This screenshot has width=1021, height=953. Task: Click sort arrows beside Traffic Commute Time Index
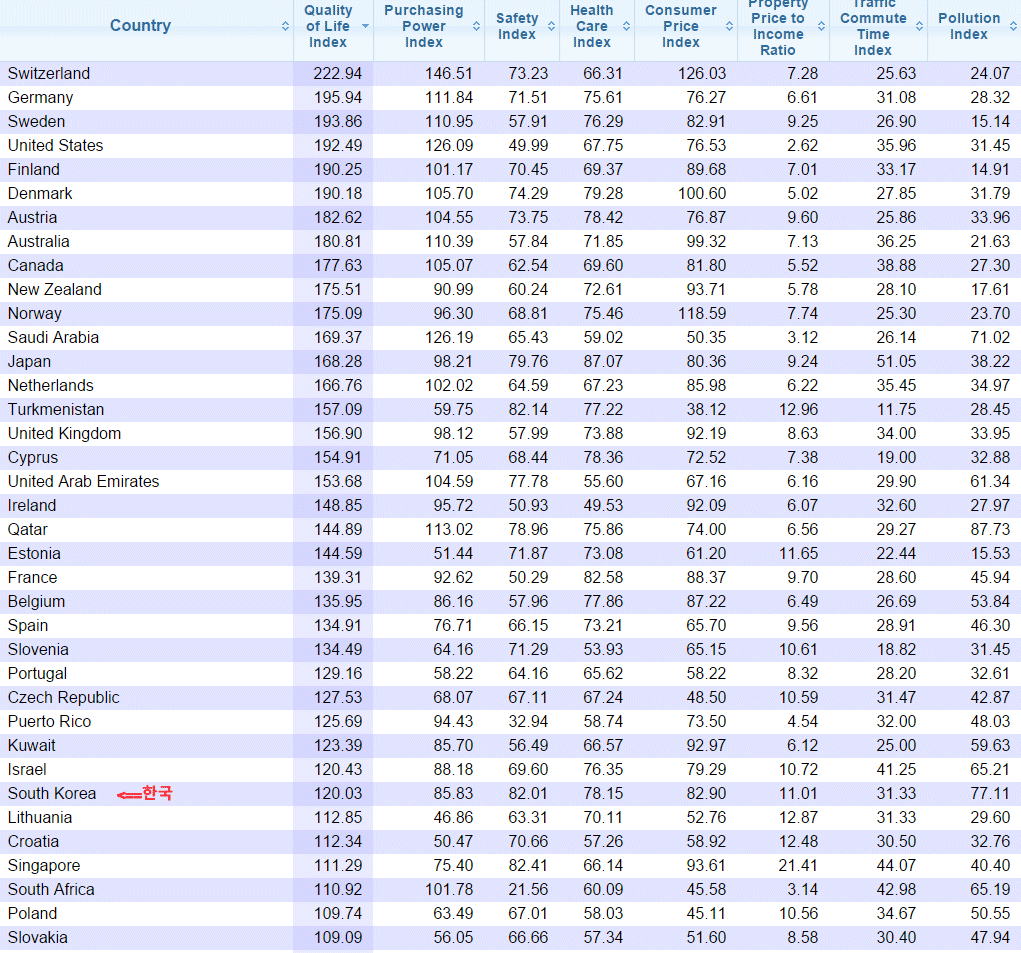(919, 26)
